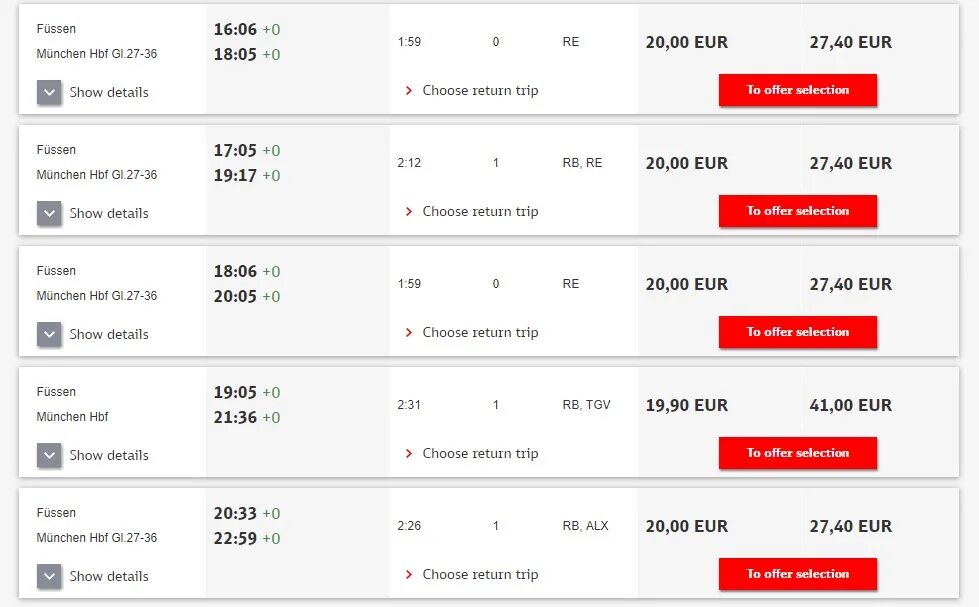Select the 41,00 EUR price
The width and height of the screenshot is (979, 607).
[850, 405]
